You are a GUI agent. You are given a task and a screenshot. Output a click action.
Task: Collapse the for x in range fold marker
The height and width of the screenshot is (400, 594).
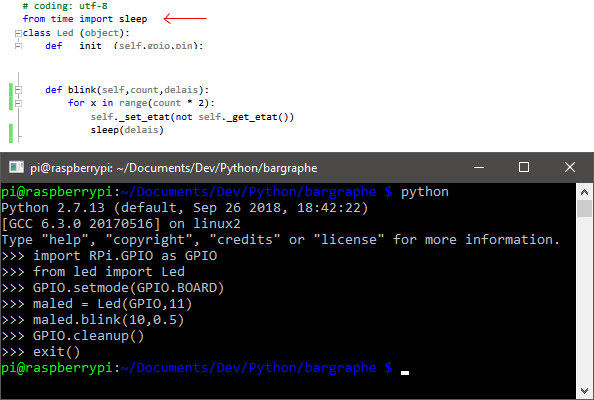pyautogui.click(x=18, y=103)
